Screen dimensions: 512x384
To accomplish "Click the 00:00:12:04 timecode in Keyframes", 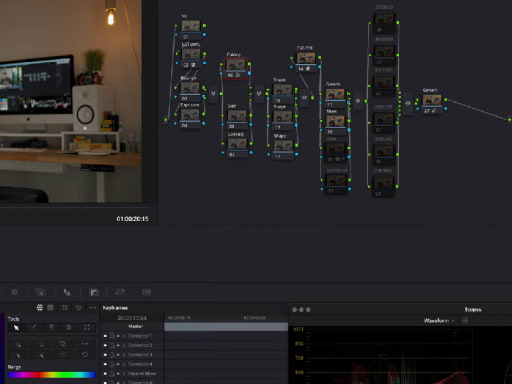I will tap(132, 318).
